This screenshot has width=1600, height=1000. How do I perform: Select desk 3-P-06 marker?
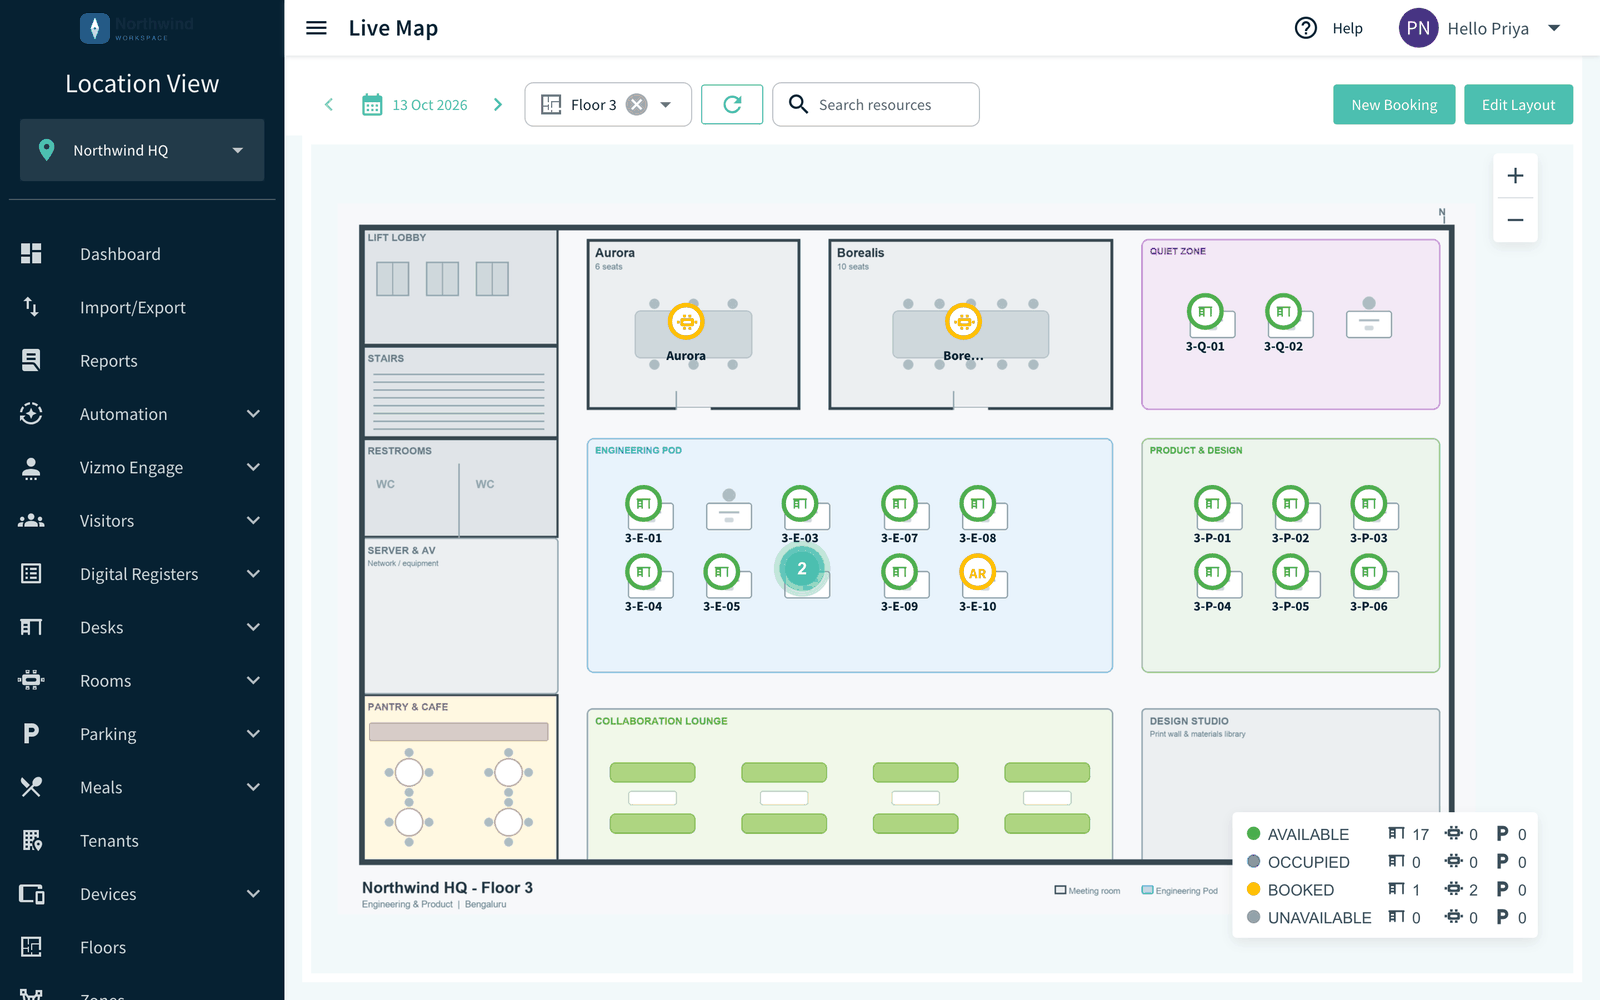tap(1369, 572)
